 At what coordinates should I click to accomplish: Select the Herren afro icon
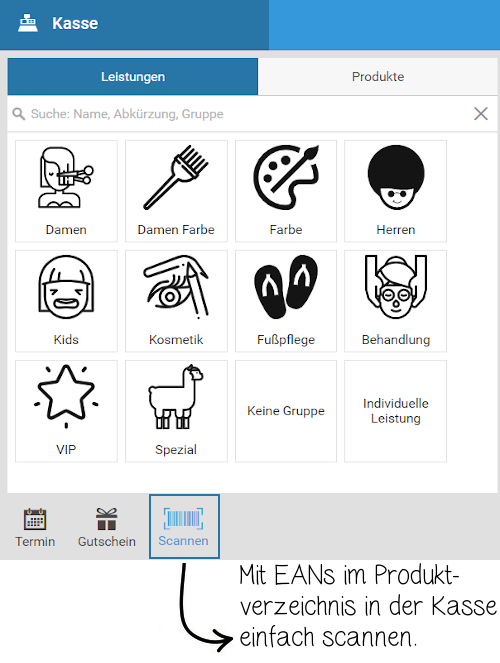click(396, 178)
